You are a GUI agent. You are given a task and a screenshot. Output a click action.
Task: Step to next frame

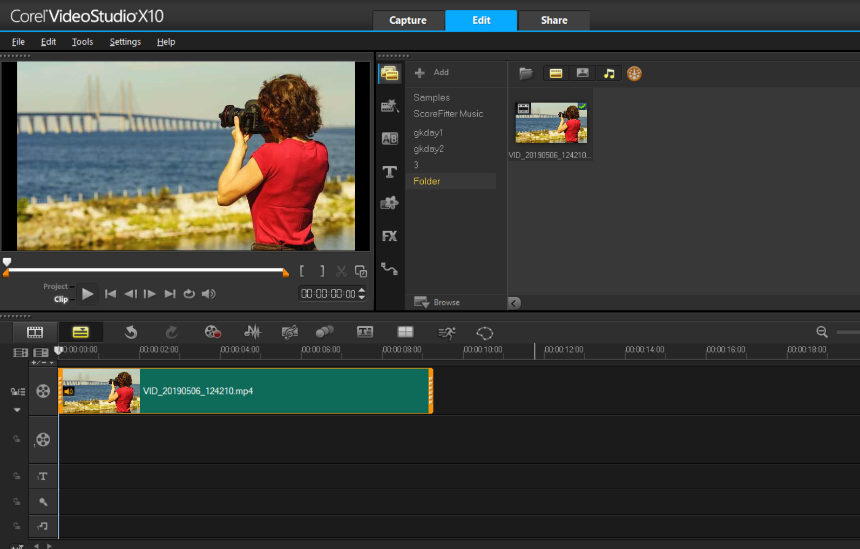(x=150, y=294)
